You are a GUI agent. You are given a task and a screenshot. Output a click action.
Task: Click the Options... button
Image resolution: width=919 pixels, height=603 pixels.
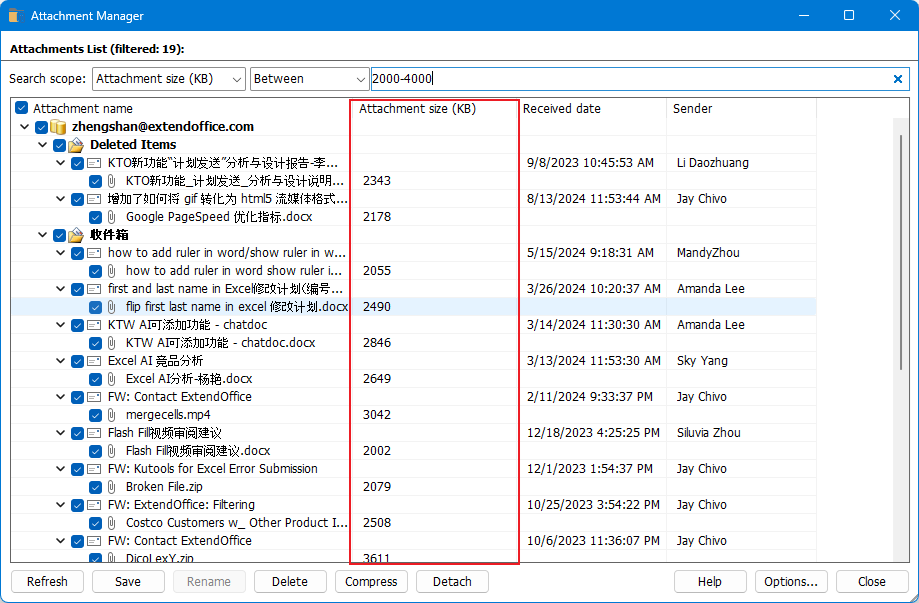coord(791,581)
